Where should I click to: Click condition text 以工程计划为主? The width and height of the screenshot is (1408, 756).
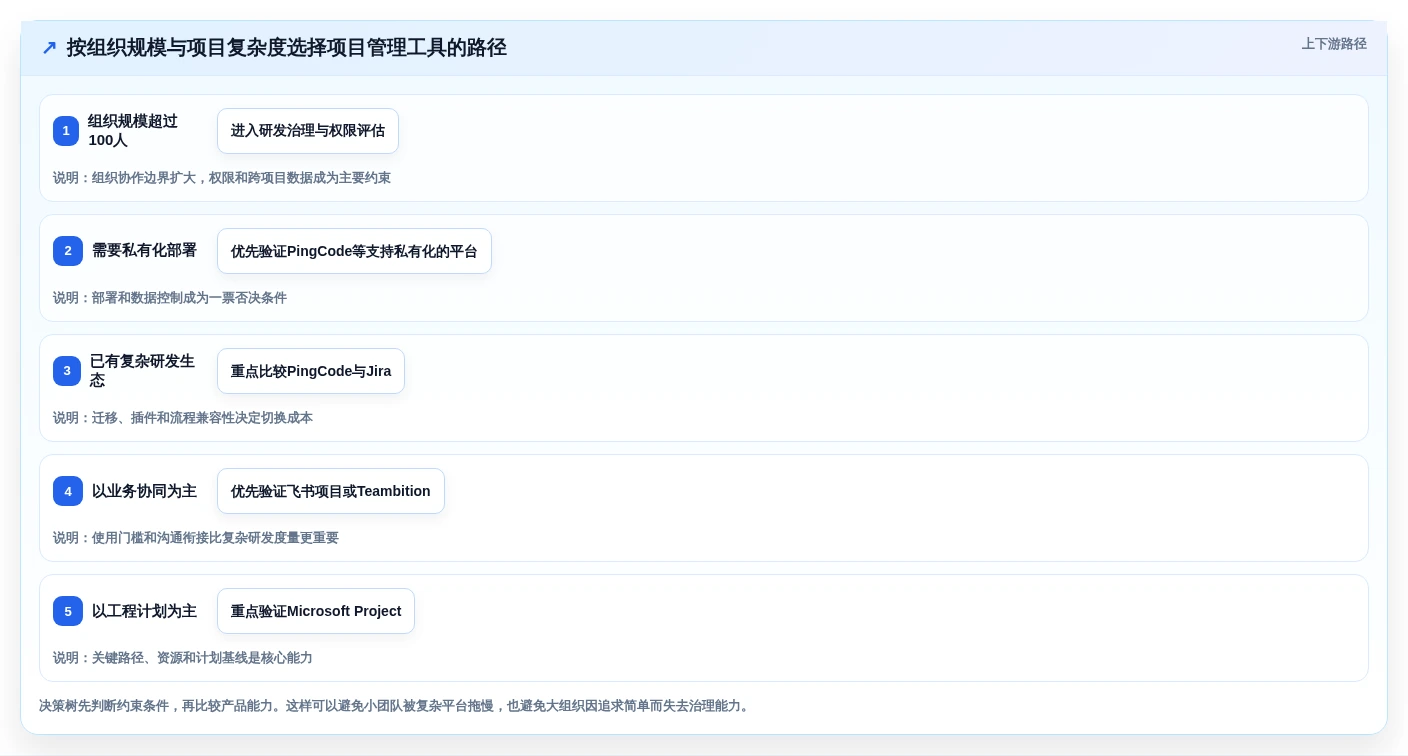tap(144, 611)
